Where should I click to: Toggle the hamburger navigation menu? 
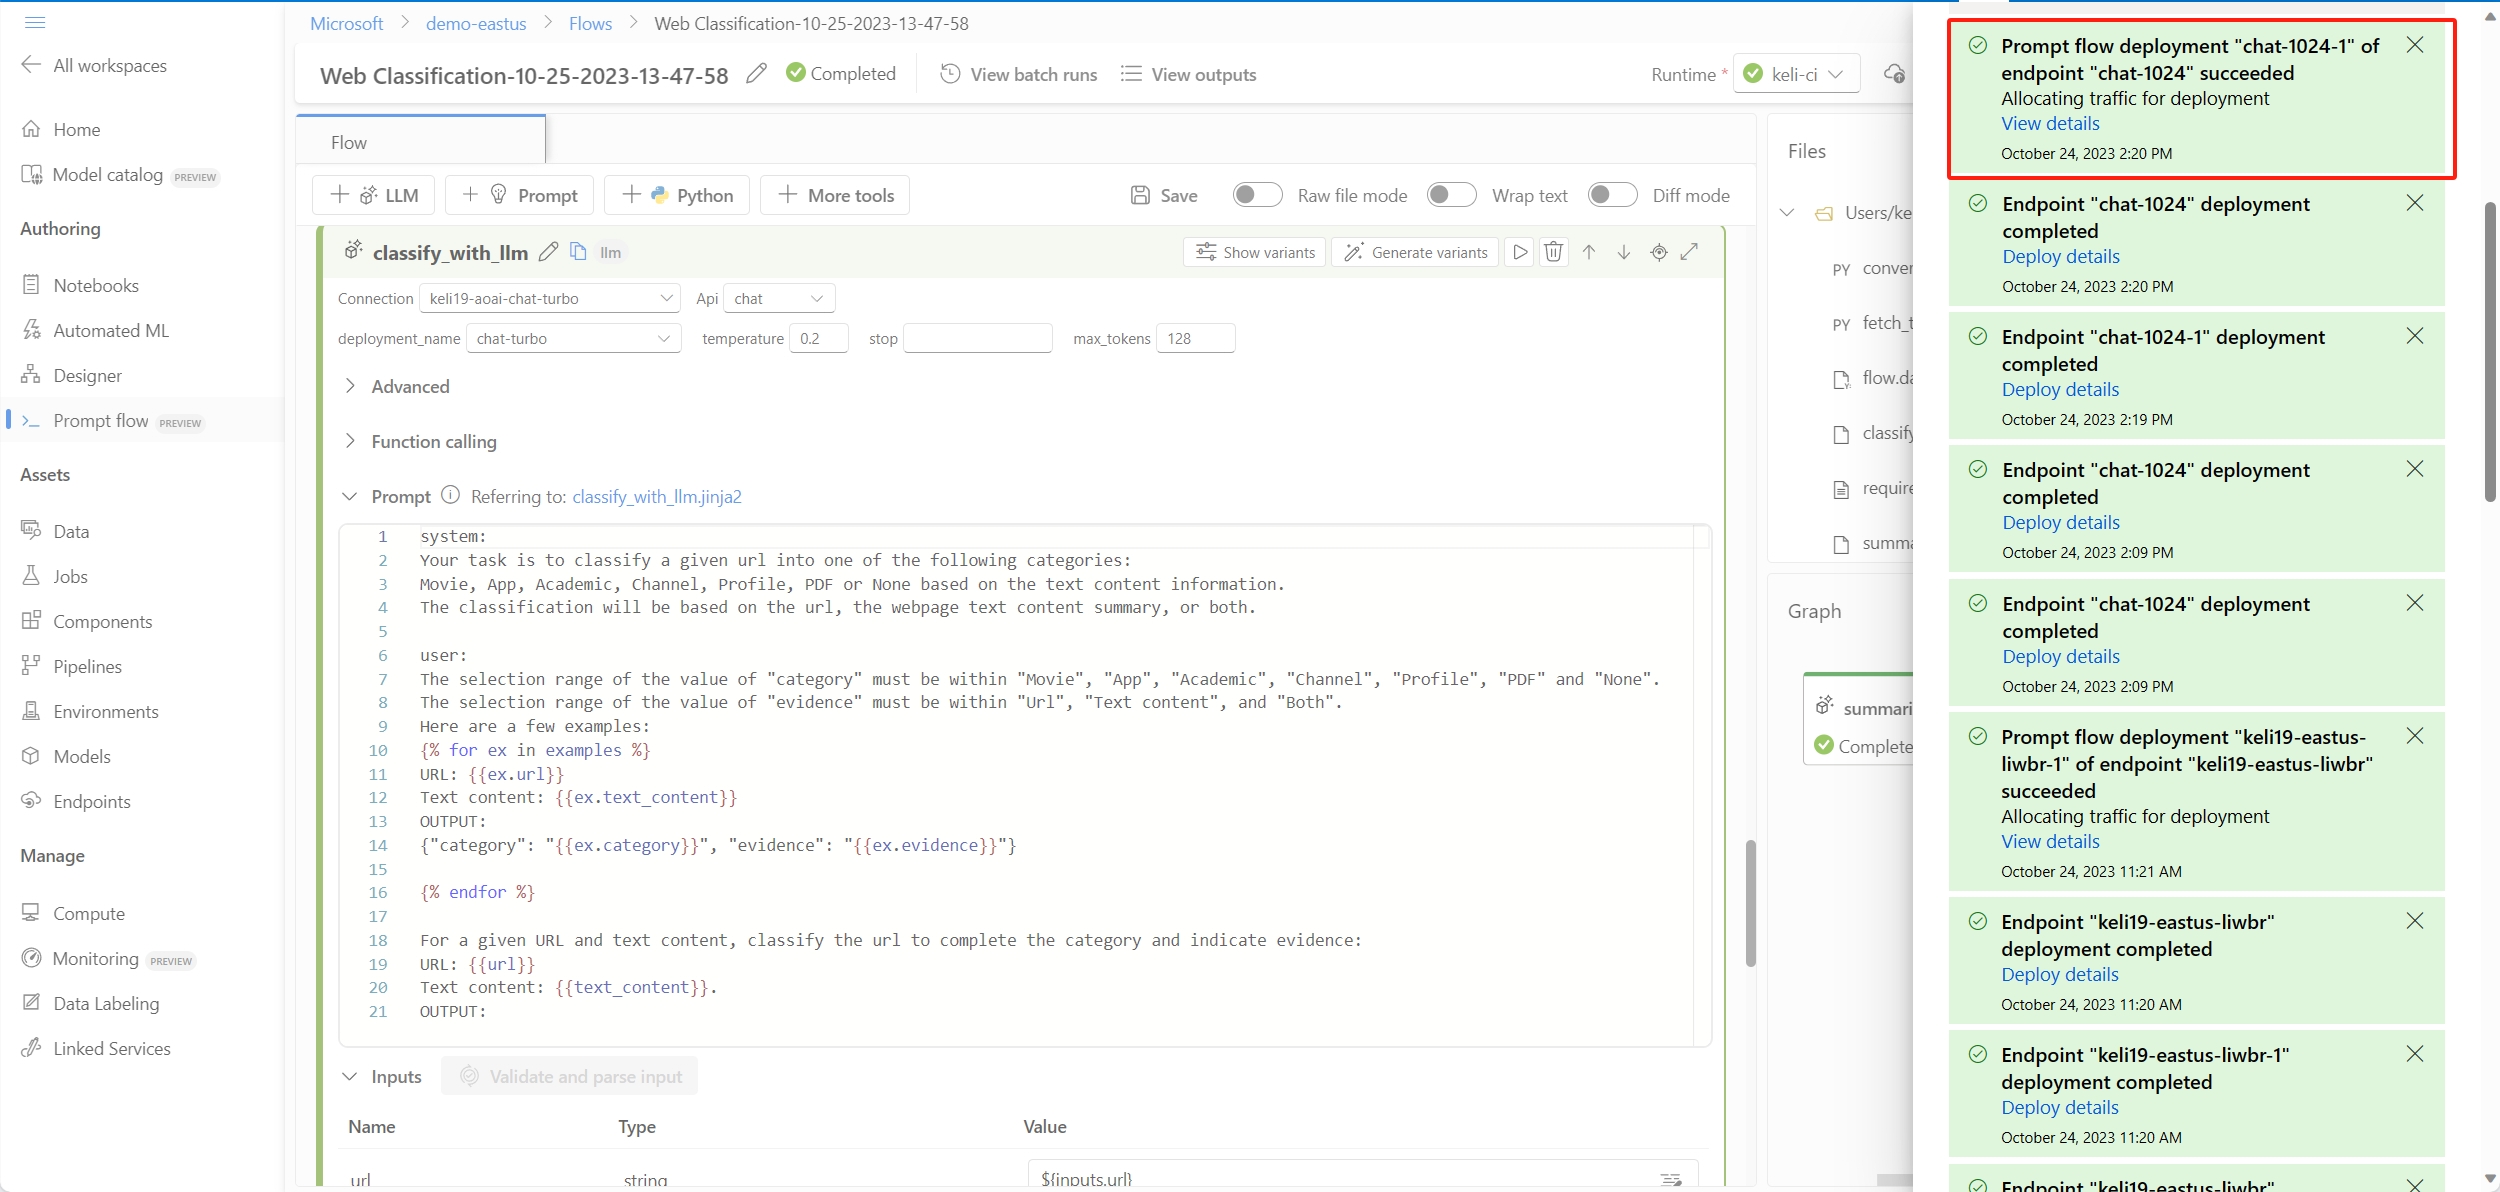pyautogui.click(x=35, y=22)
